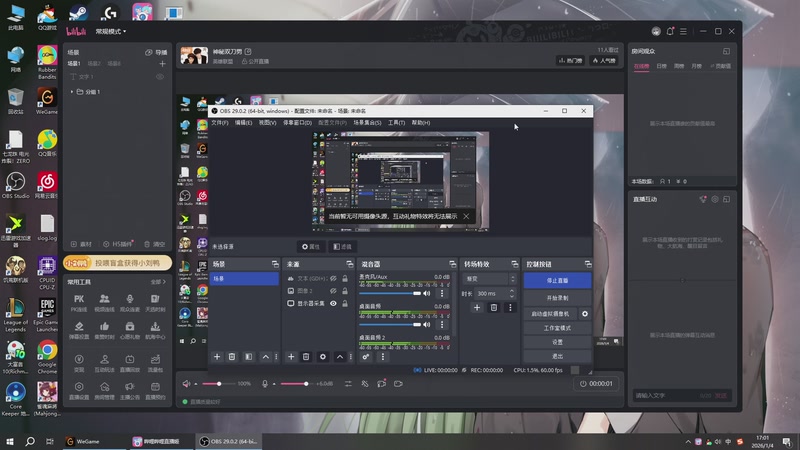This screenshot has height=450, width=800.
Task: Open 帮助(H) menu in OBS
Action: coord(421,123)
